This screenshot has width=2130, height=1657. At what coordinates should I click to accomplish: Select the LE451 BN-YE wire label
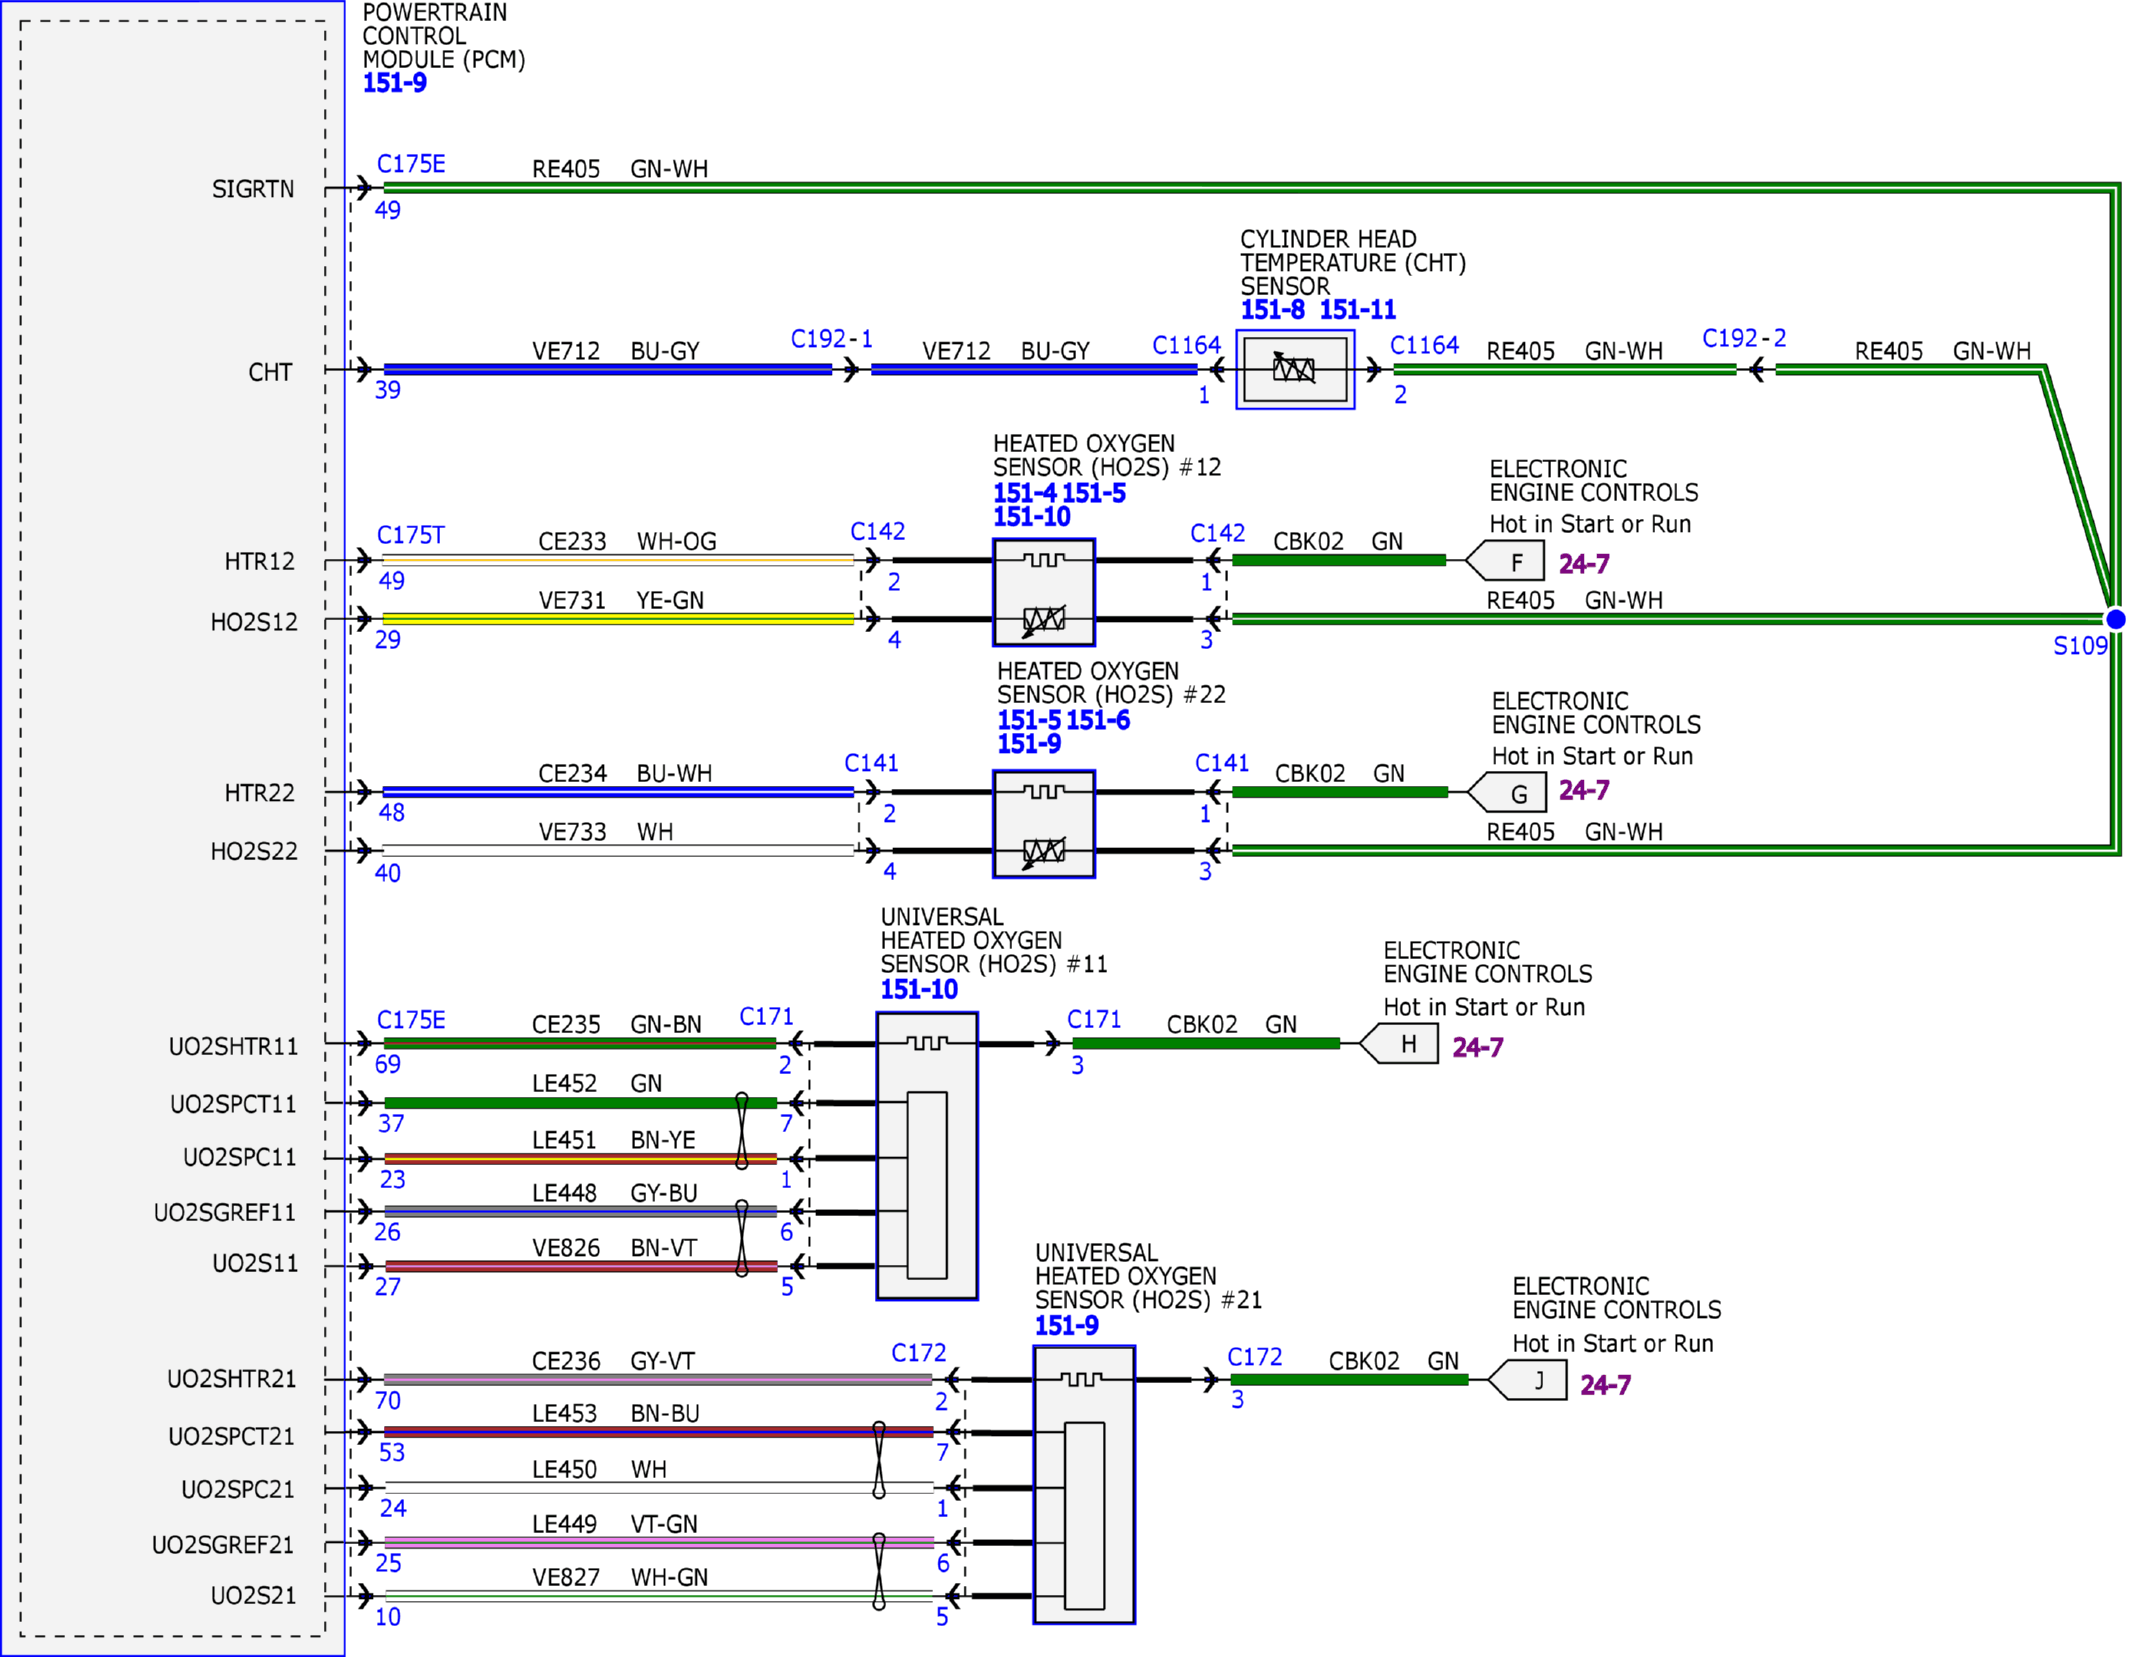coord(613,1140)
